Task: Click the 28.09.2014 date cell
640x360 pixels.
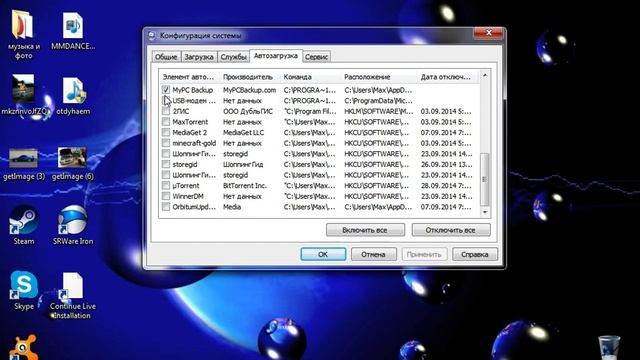Action: point(447,185)
